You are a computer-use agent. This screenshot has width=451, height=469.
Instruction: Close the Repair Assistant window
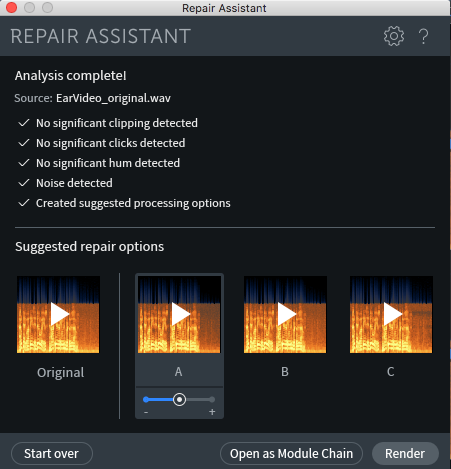[x=11, y=7]
